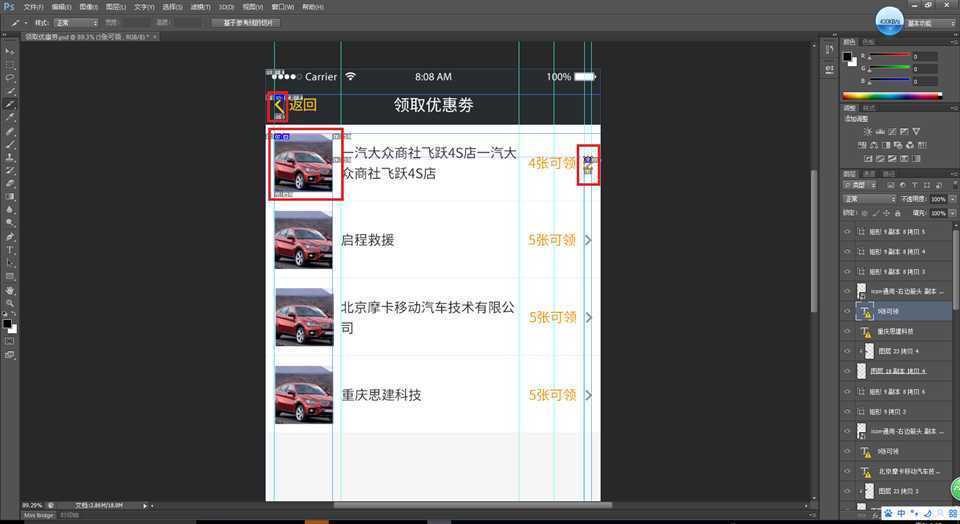The image size is (960, 524).
Task: Add a Hue/Saturation adjustment
Action: 862,145
